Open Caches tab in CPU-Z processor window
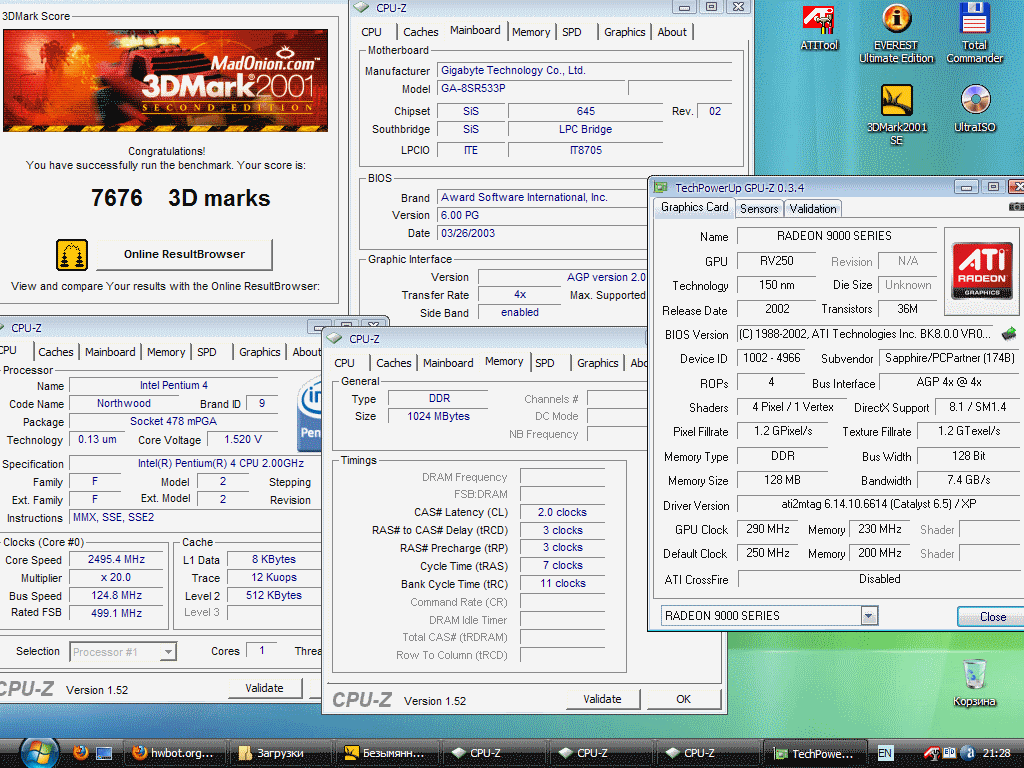Viewport: 1024px width, 768px height. [x=56, y=352]
